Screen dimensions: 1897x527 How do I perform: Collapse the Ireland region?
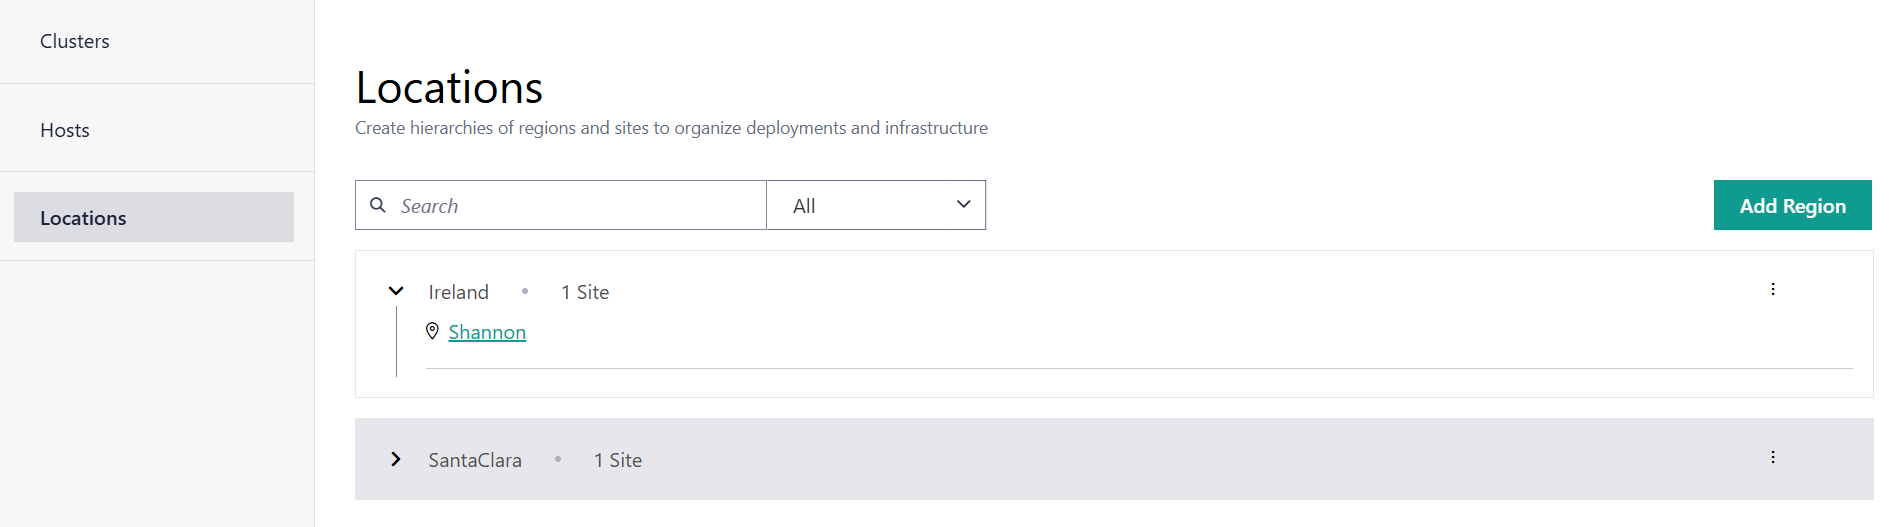(396, 291)
